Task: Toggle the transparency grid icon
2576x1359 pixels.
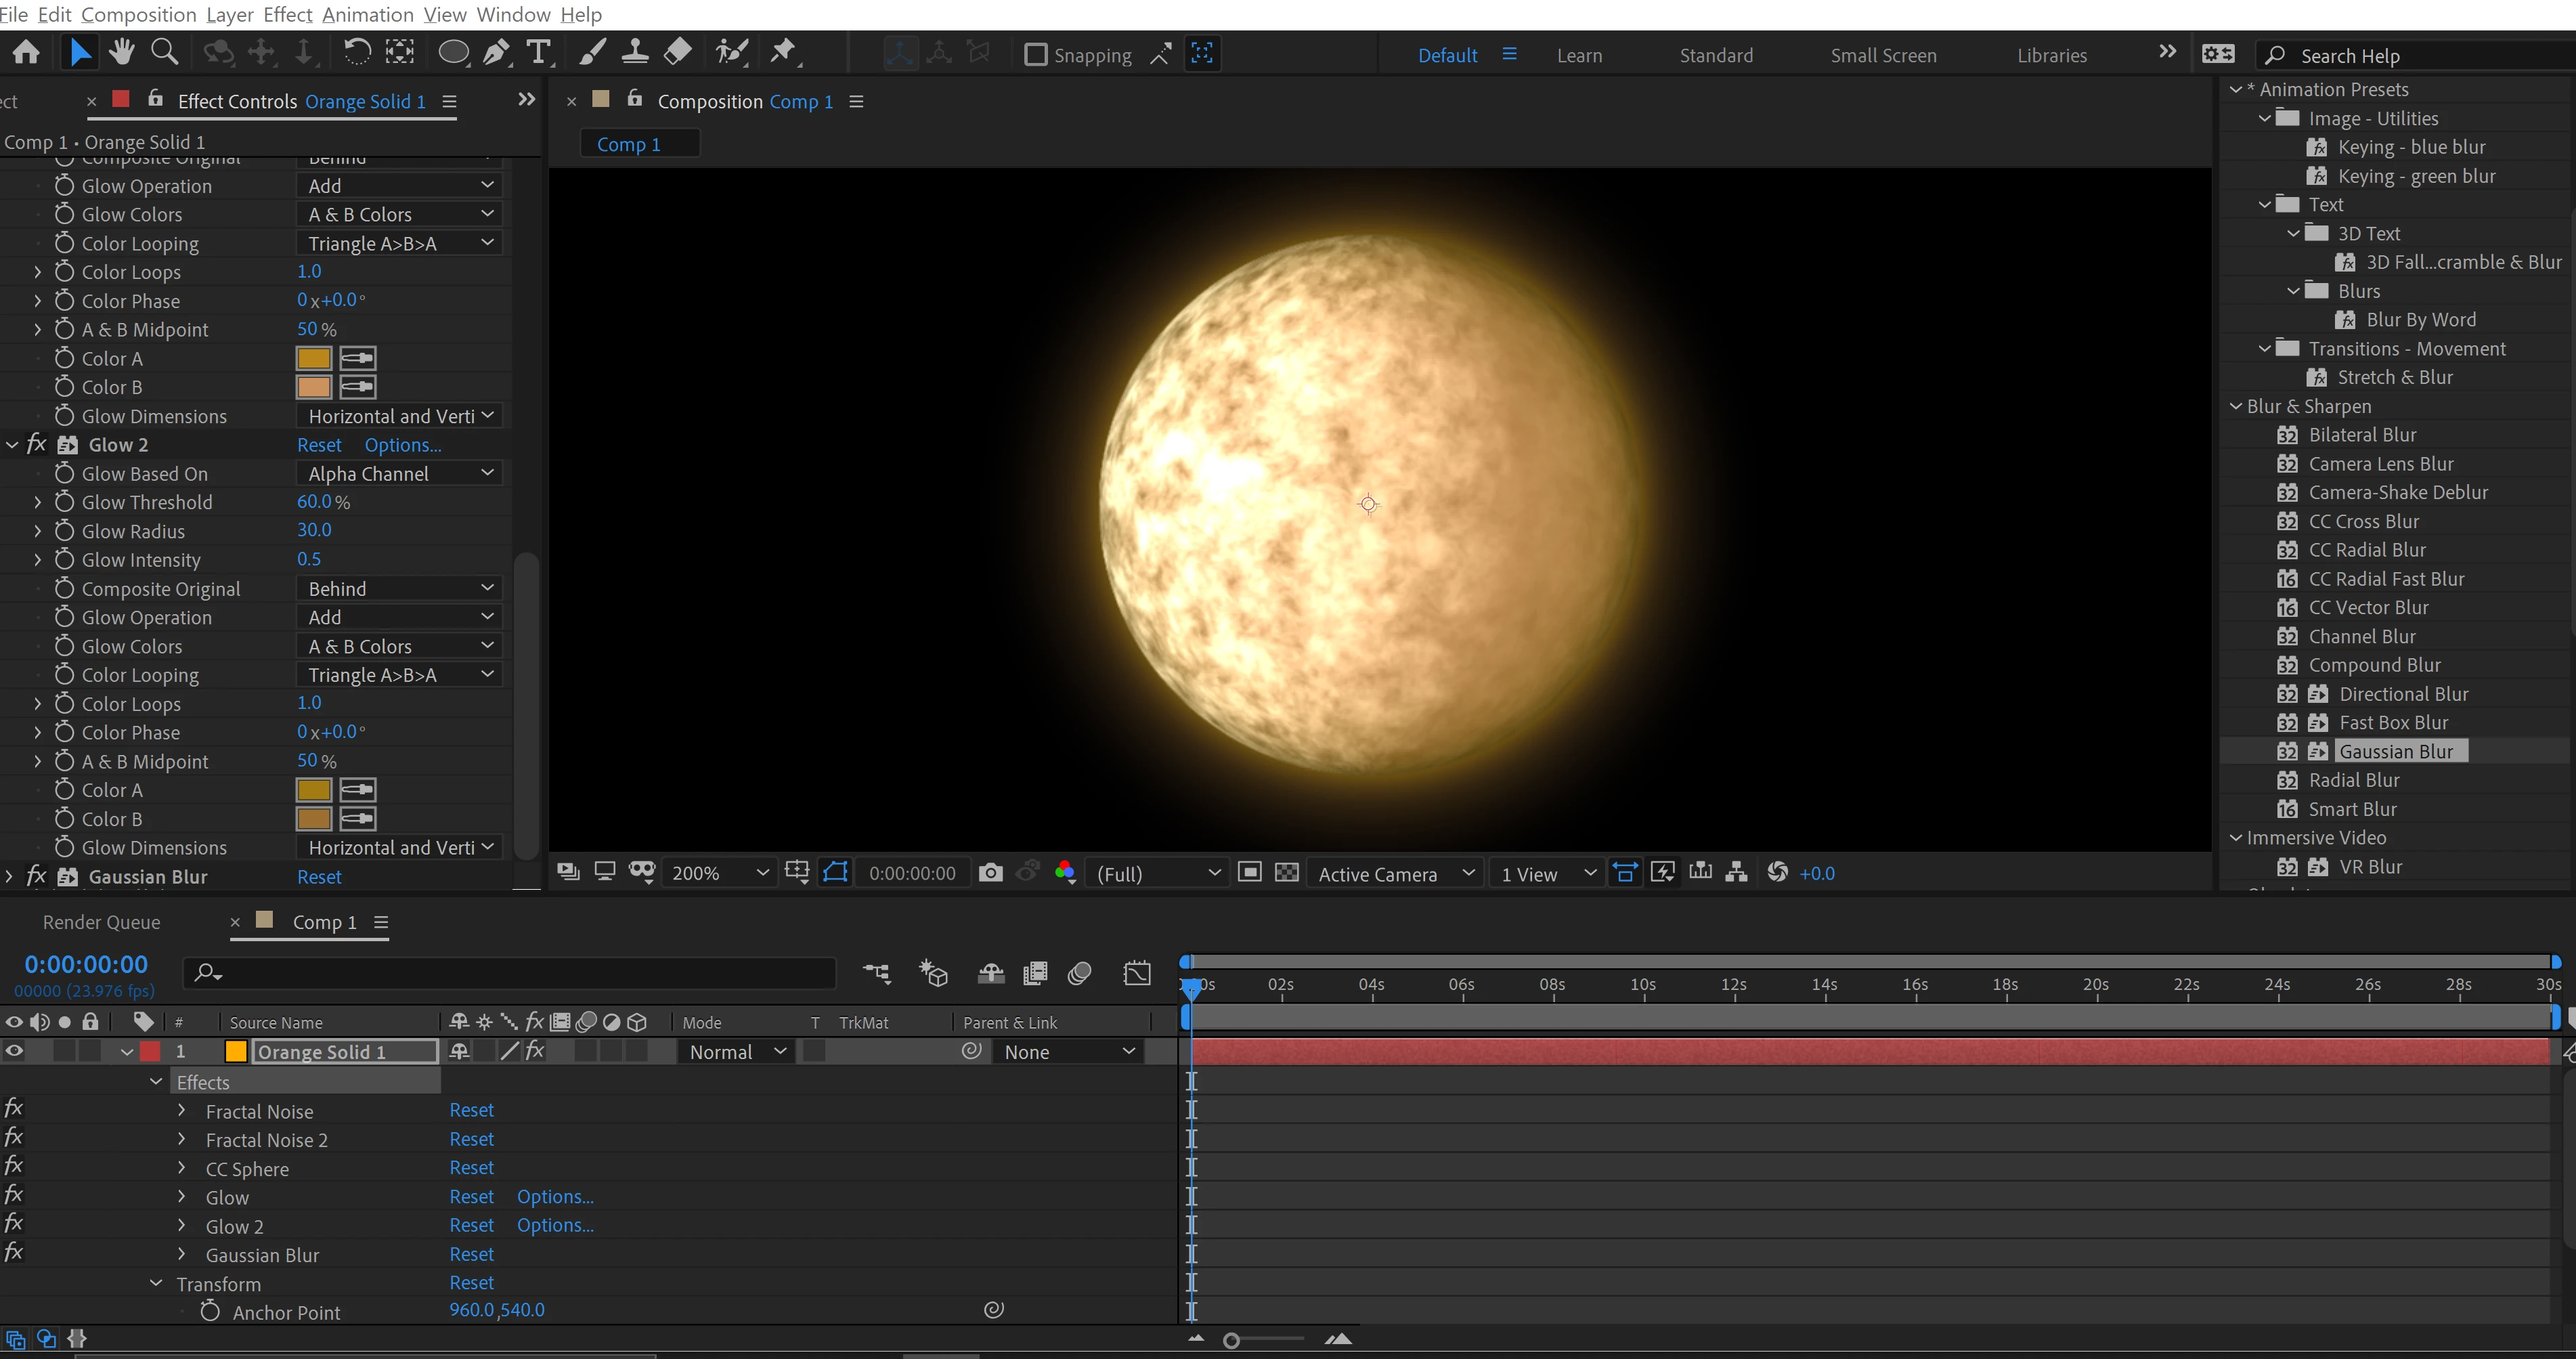Action: (1287, 873)
